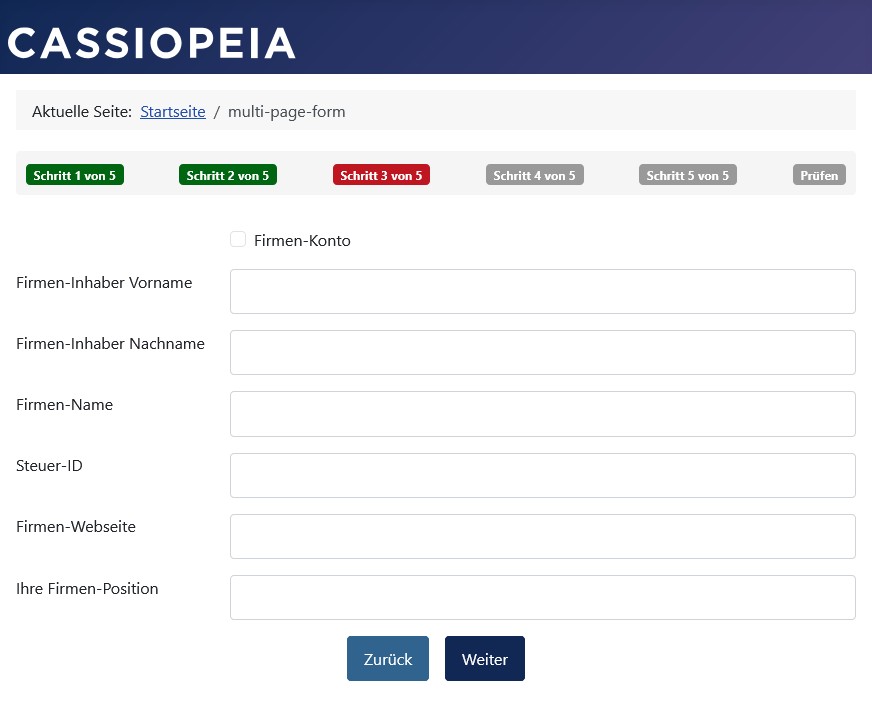This screenshot has width=872, height=706.
Task: Go to Schritt 2 von 5
Action: (x=228, y=175)
